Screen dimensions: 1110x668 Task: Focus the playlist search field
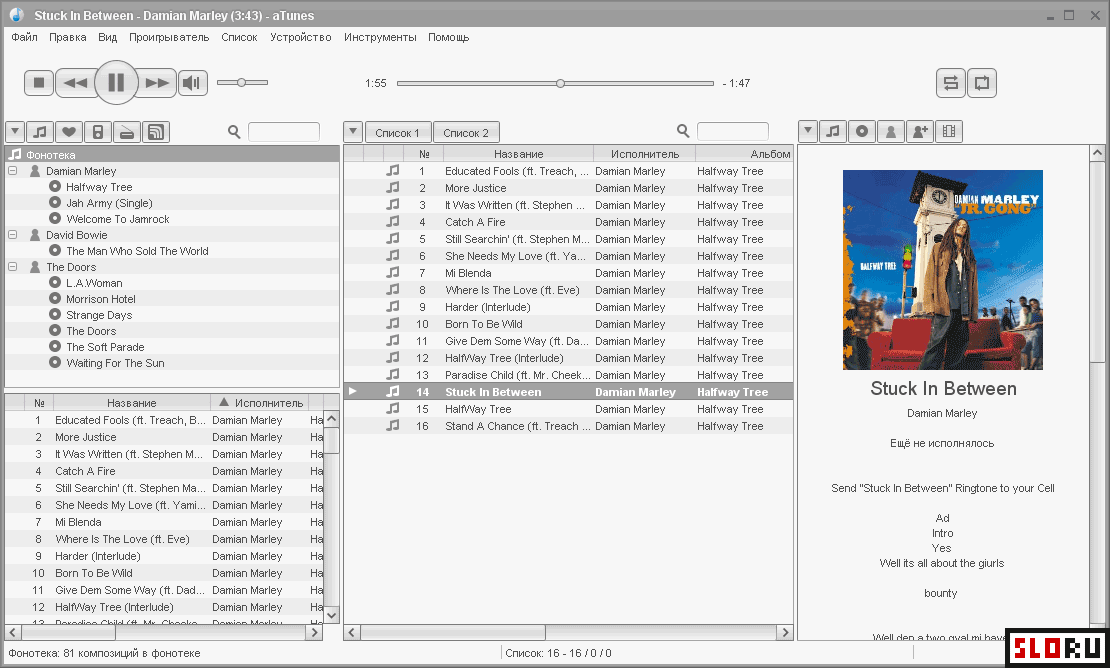coord(733,131)
